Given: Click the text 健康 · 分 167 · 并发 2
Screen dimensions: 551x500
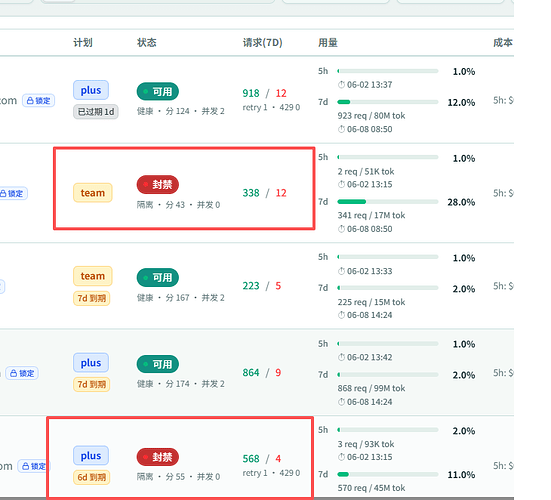Looking at the screenshot, I should [x=181, y=298].
